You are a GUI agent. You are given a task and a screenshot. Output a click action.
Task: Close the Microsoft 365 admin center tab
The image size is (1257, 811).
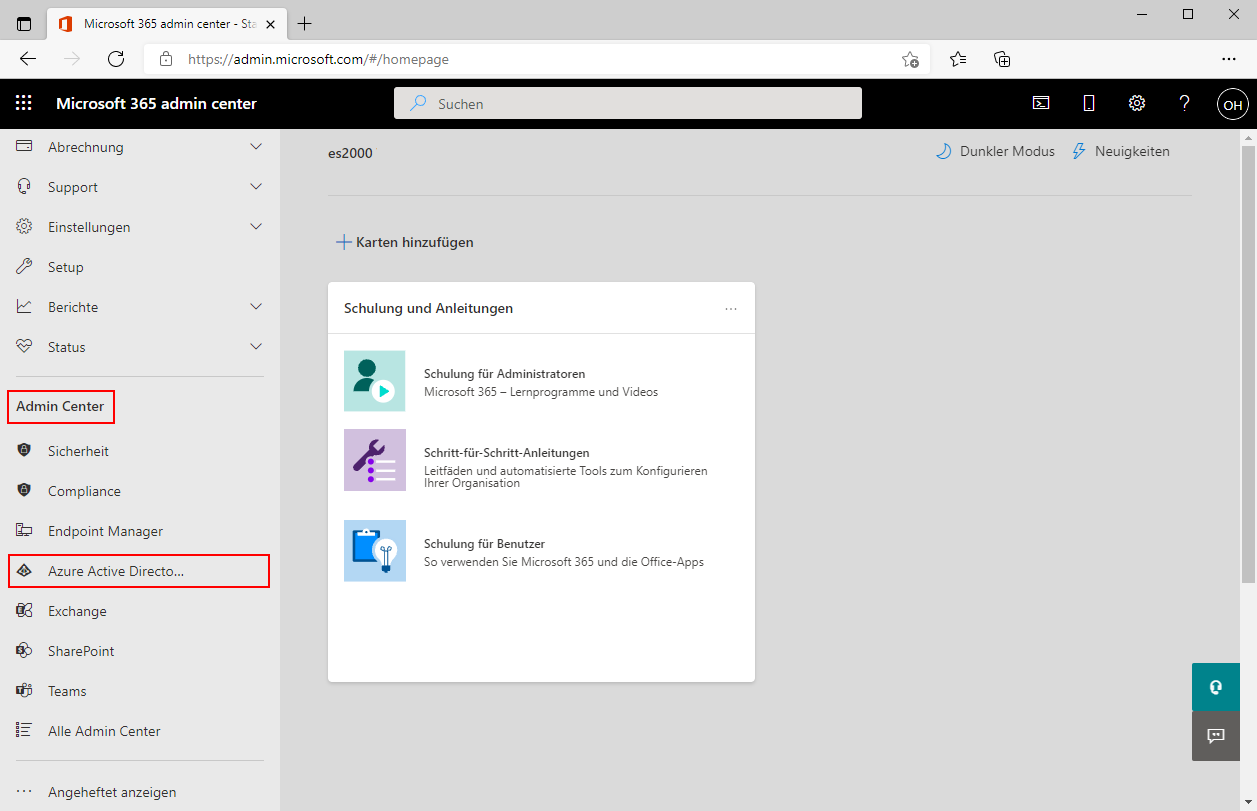coord(270,24)
